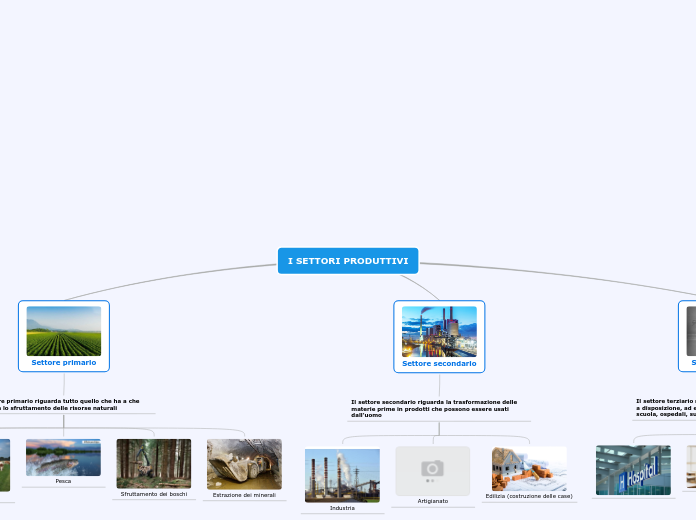
Task: Click the Edilizia (costruzione delle case) label
Action: (529, 496)
